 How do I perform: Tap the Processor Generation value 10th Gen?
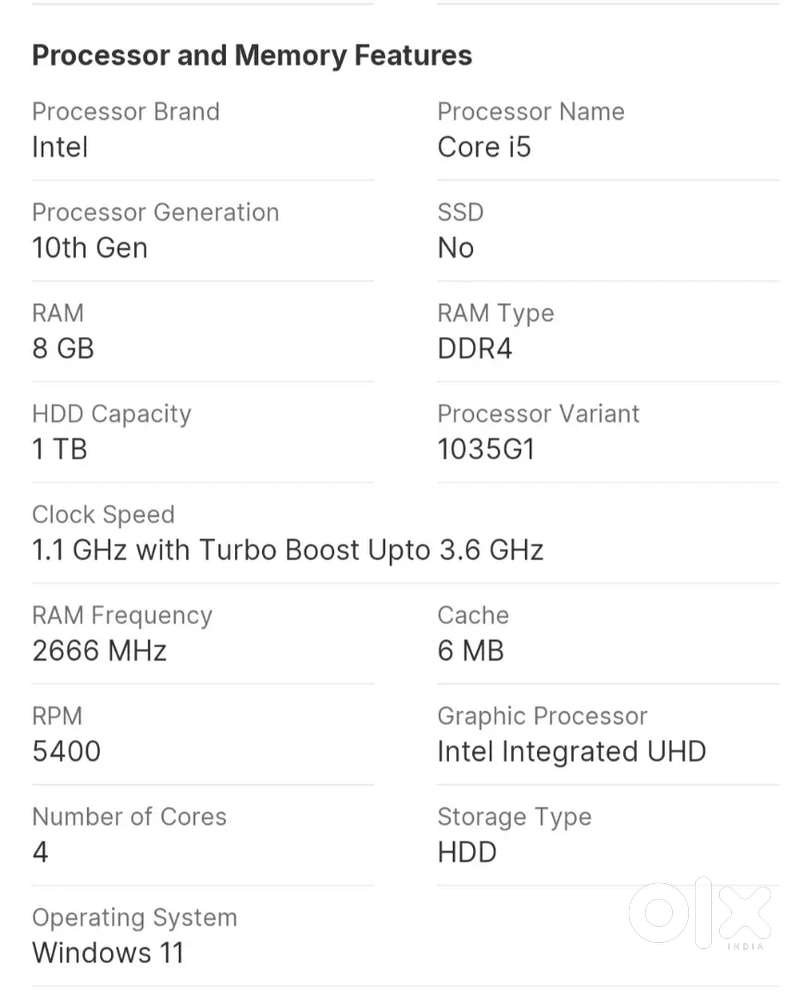click(x=90, y=249)
